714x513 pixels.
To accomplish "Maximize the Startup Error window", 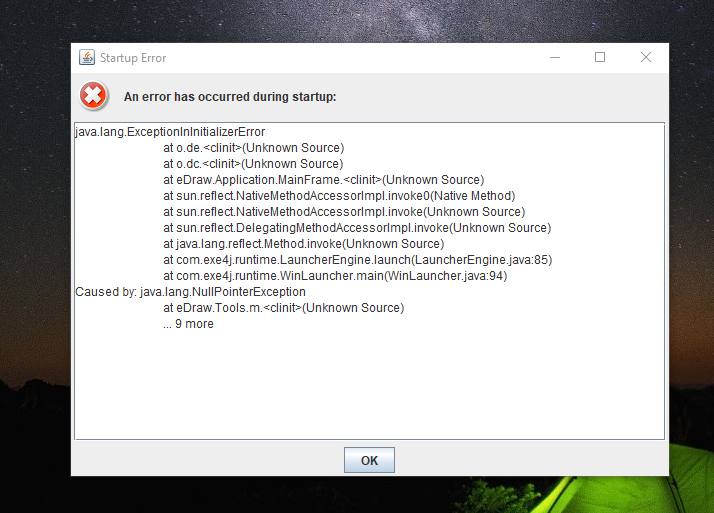I will (600, 57).
